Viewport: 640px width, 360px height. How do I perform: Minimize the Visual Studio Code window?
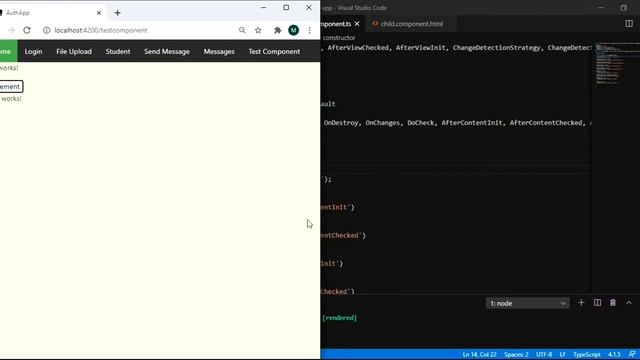(x=601, y=7)
